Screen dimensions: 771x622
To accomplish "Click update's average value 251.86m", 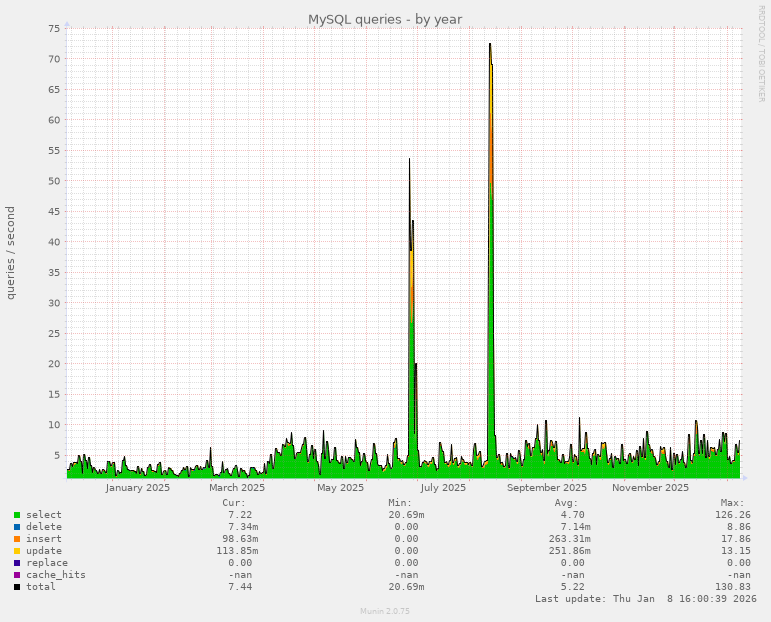I will pos(569,551).
